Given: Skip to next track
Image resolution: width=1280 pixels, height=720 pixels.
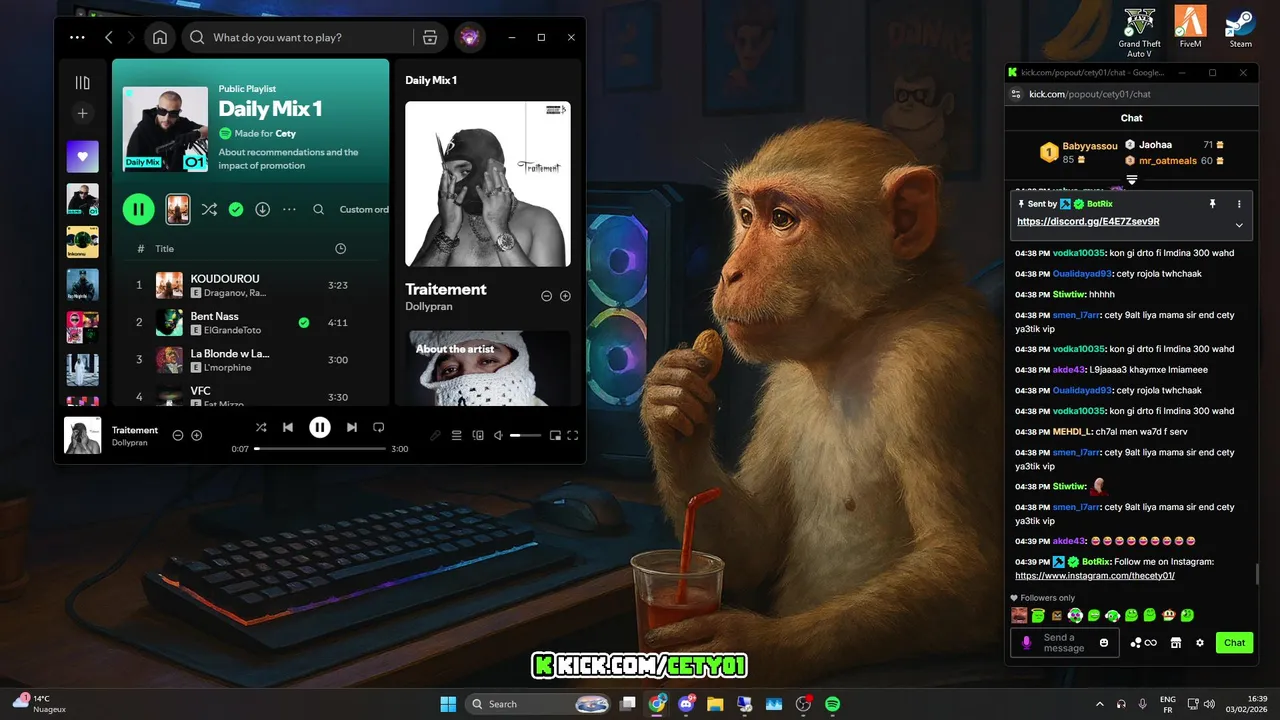Looking at the screenshot, I should (351, 427).
